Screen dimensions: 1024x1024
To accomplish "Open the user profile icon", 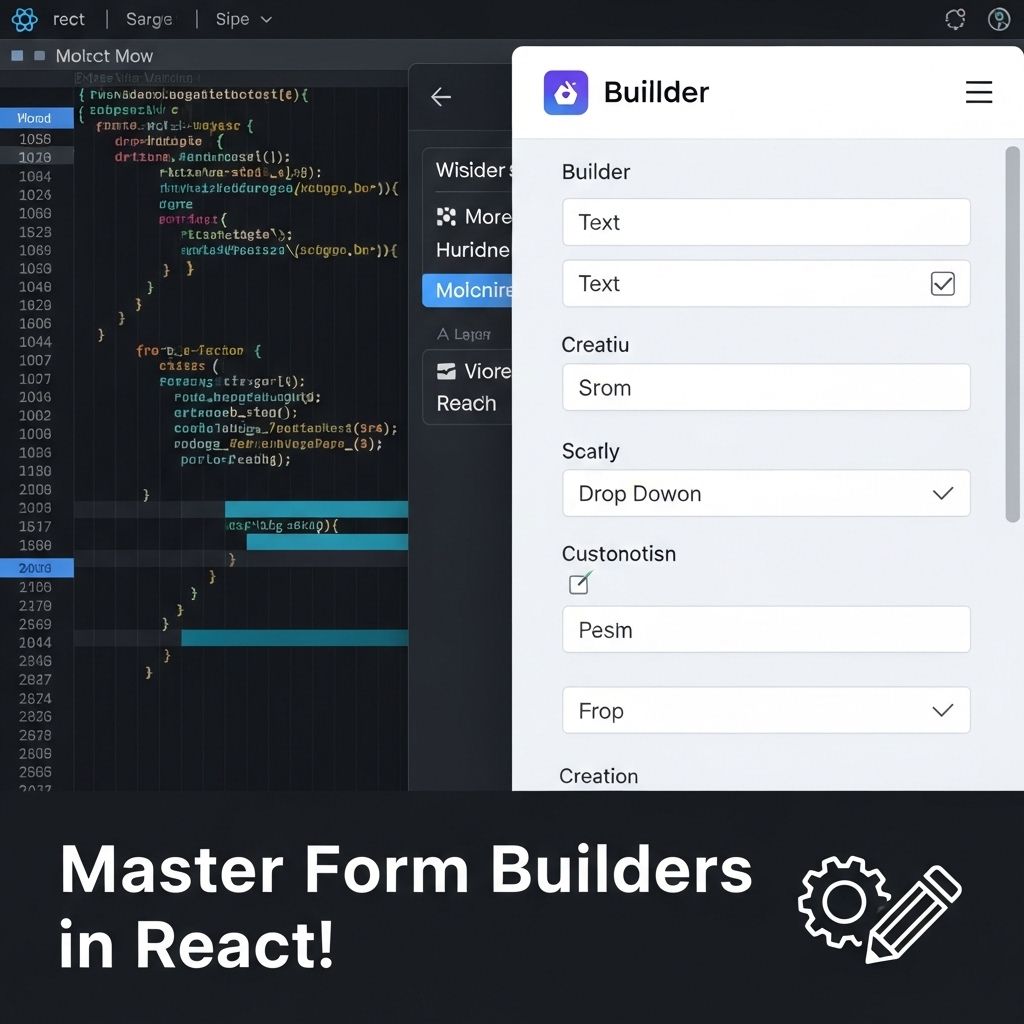I will (998, 19).
